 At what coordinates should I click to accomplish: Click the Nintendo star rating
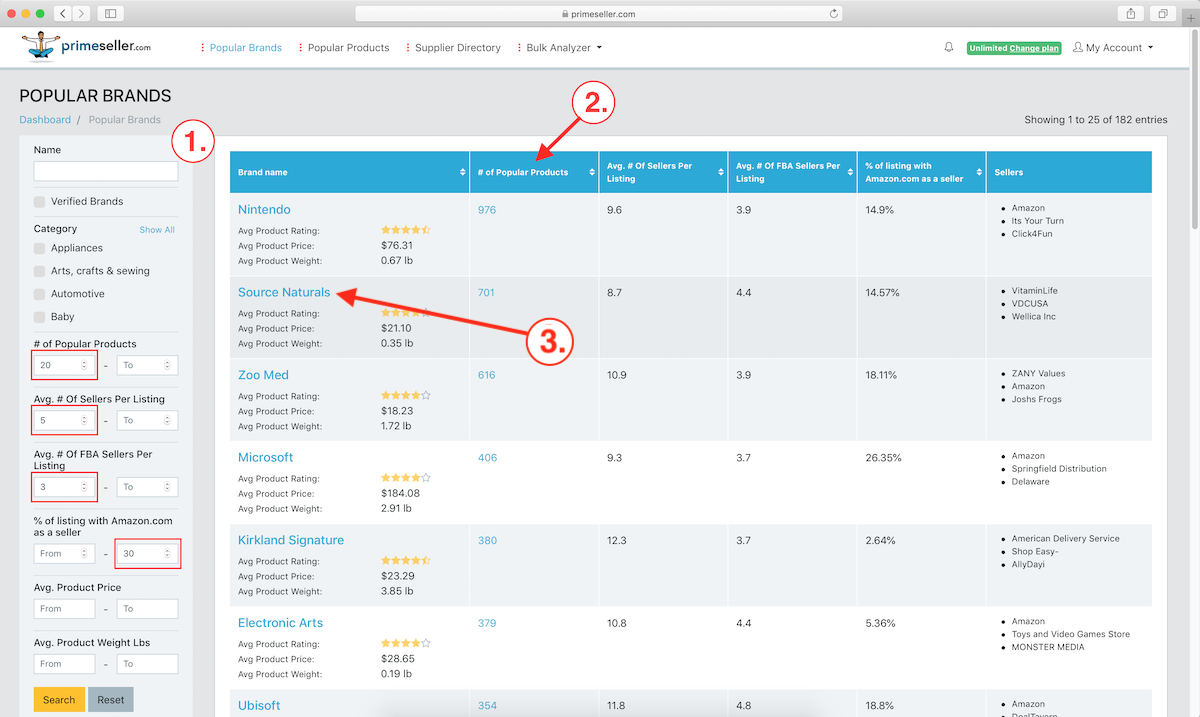click(406, 230)
